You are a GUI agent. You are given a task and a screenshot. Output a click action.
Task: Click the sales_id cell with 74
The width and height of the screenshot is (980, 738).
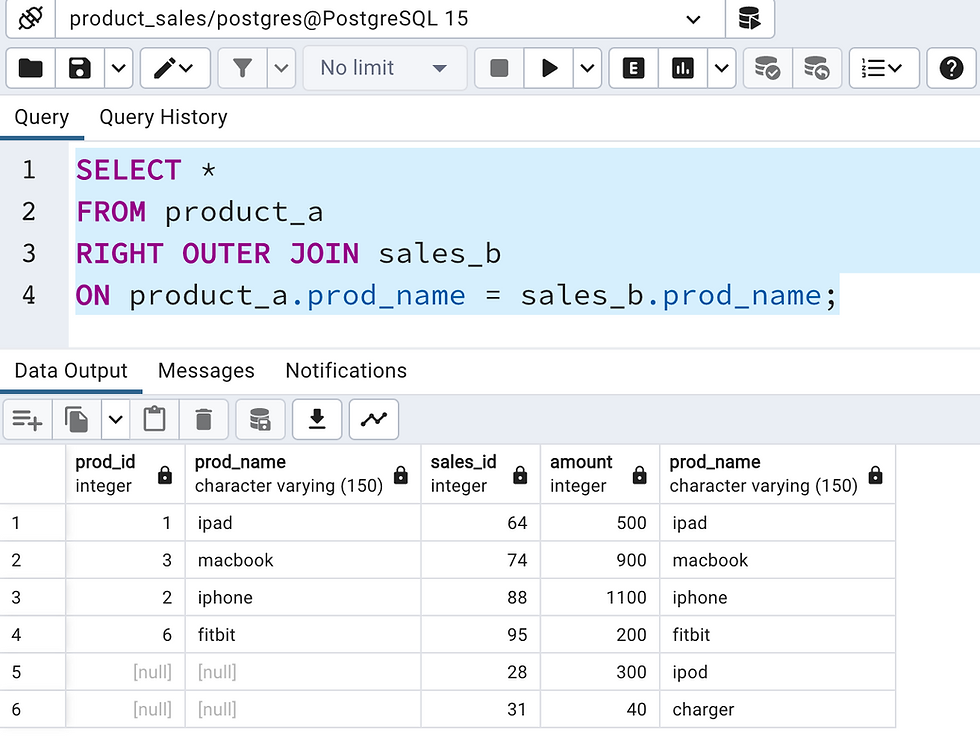pos(481,560)
